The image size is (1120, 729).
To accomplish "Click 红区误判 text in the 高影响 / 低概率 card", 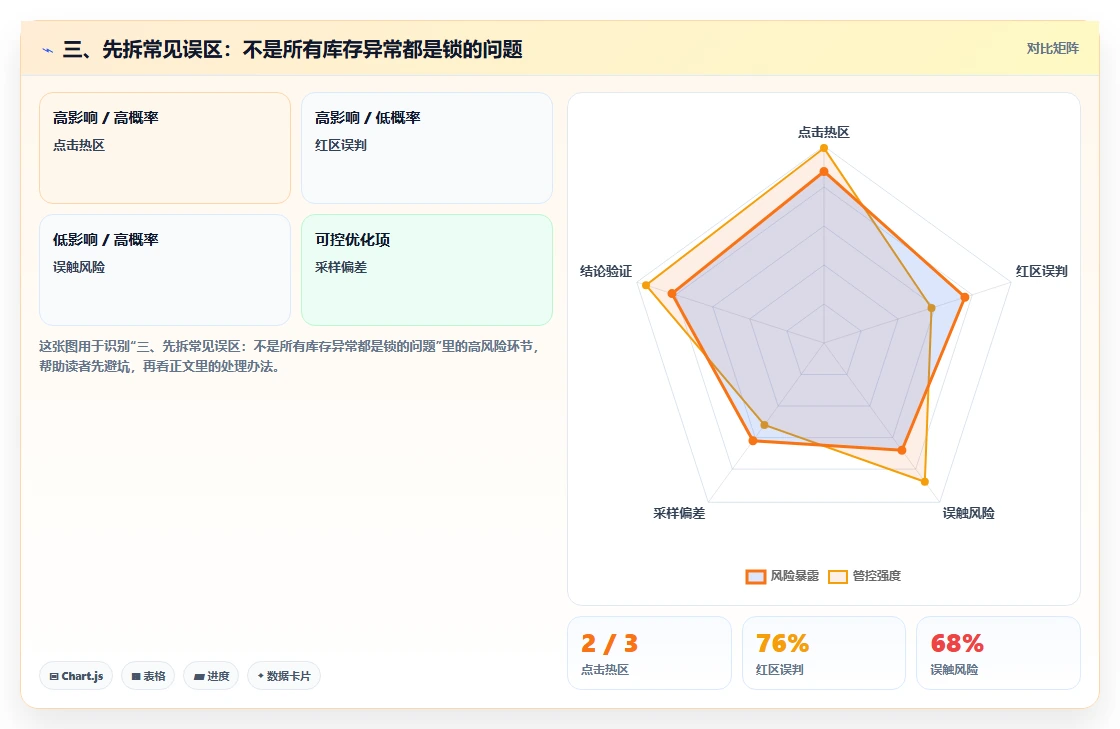I will (x=341, y=145).
